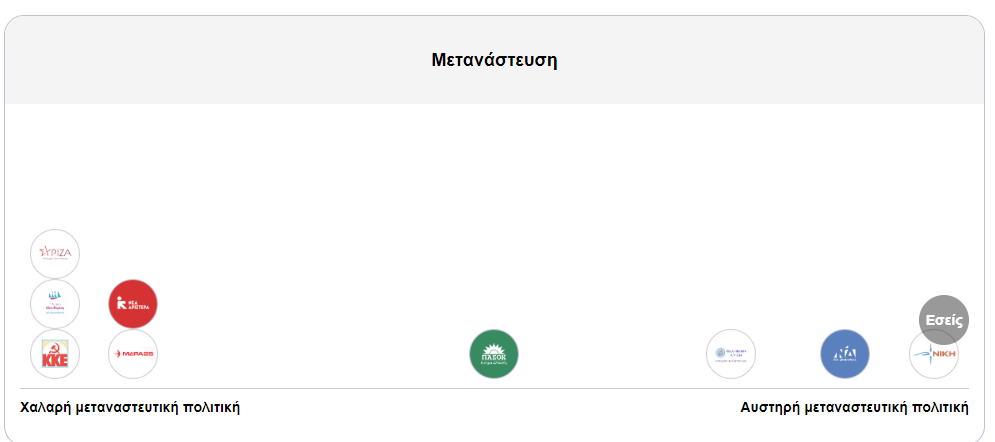Click the ΝΙΚΗ party logo
The height and width of the screenshot is (442, 995).
pyautogui.click(x=933, y=354)
